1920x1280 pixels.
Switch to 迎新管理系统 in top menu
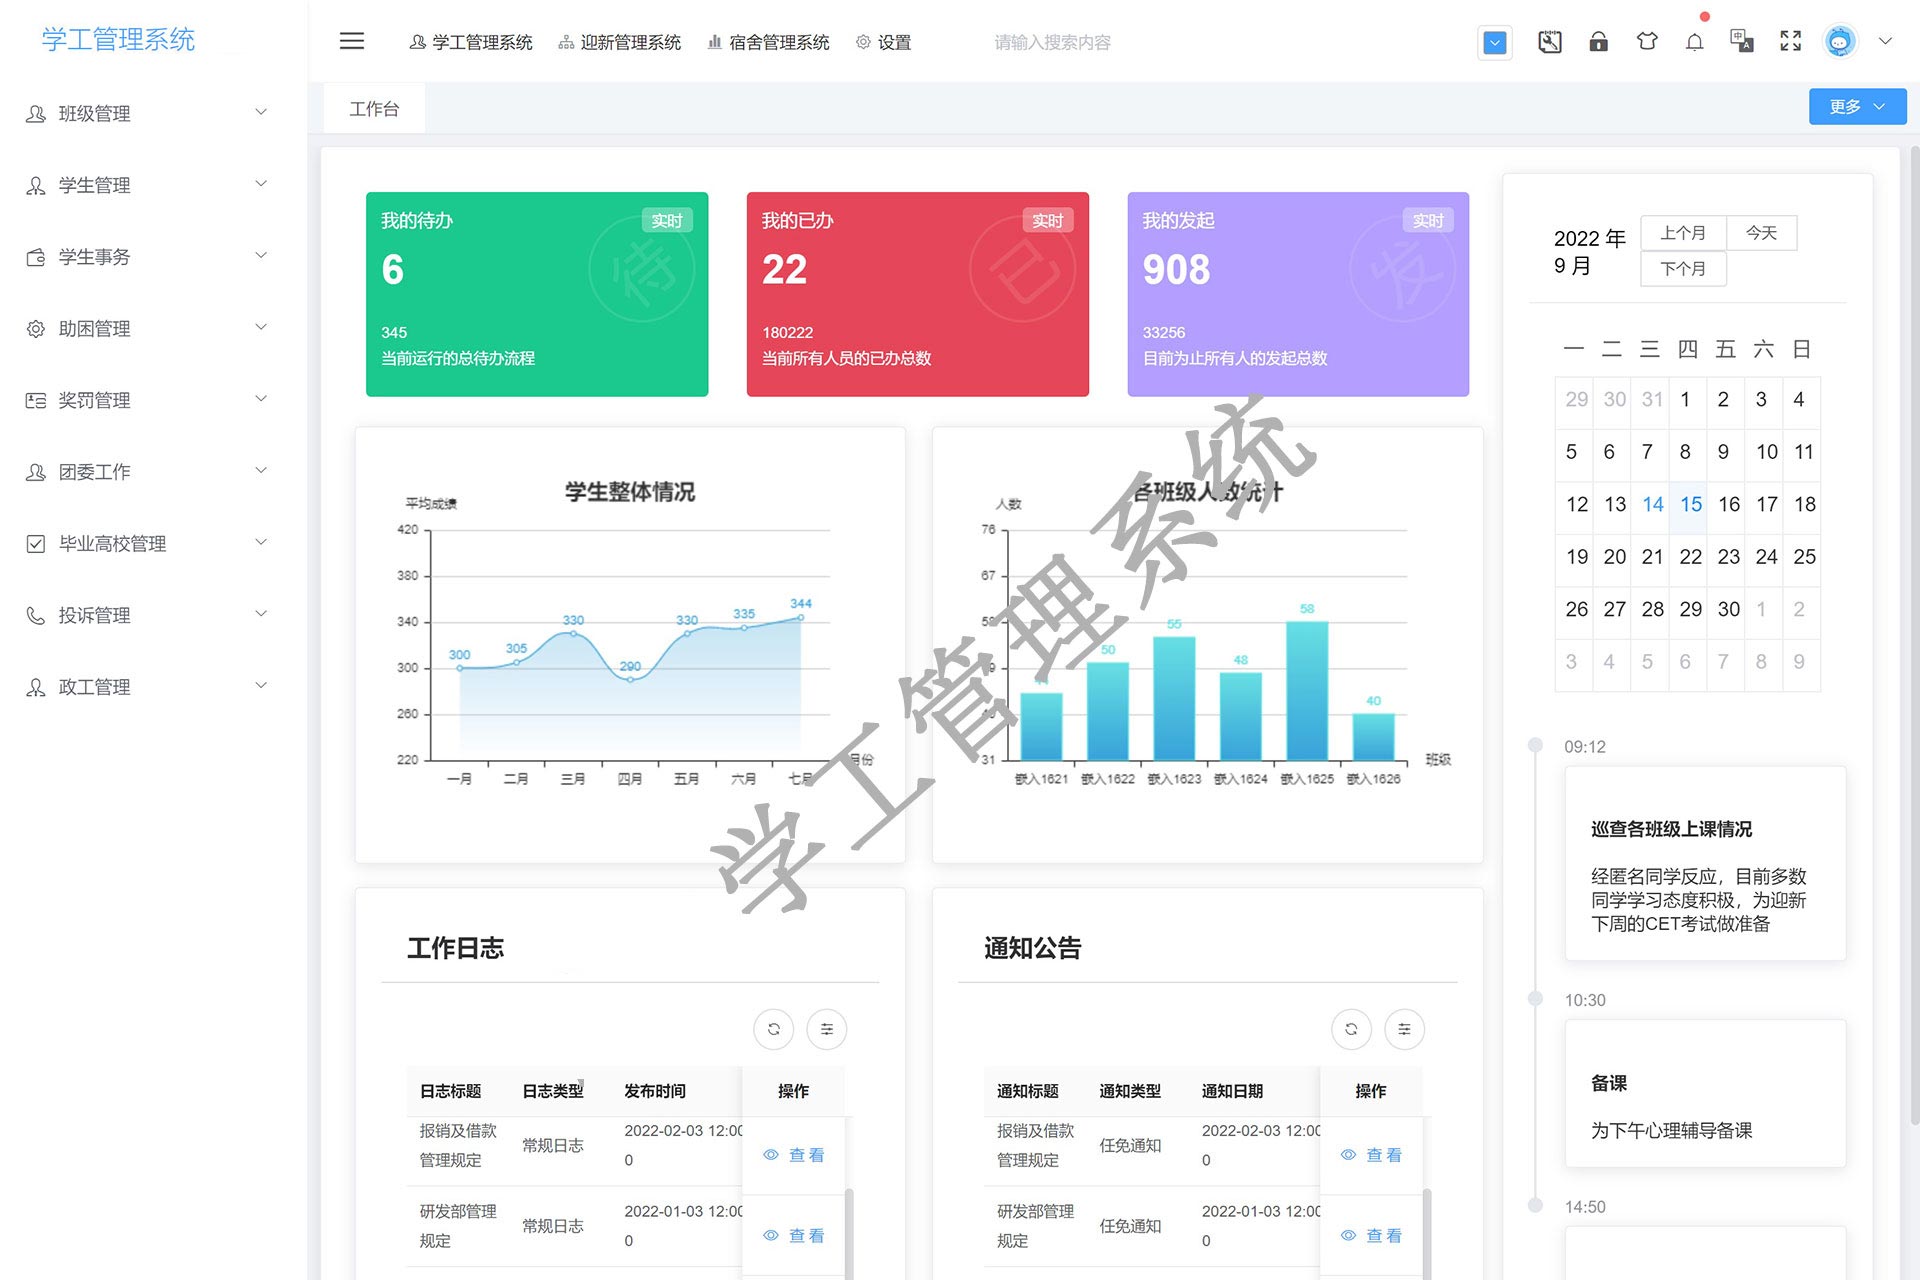pos(620,42)
